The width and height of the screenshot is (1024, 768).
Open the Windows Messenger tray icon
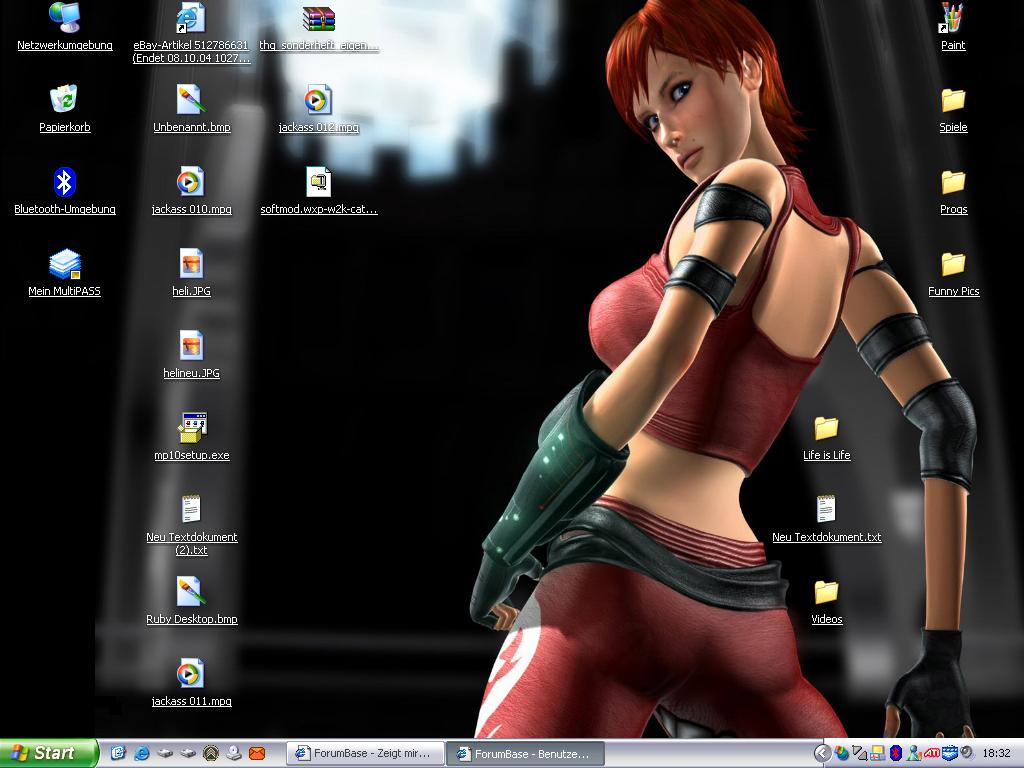pyautogui.click(x=914, y=753)
